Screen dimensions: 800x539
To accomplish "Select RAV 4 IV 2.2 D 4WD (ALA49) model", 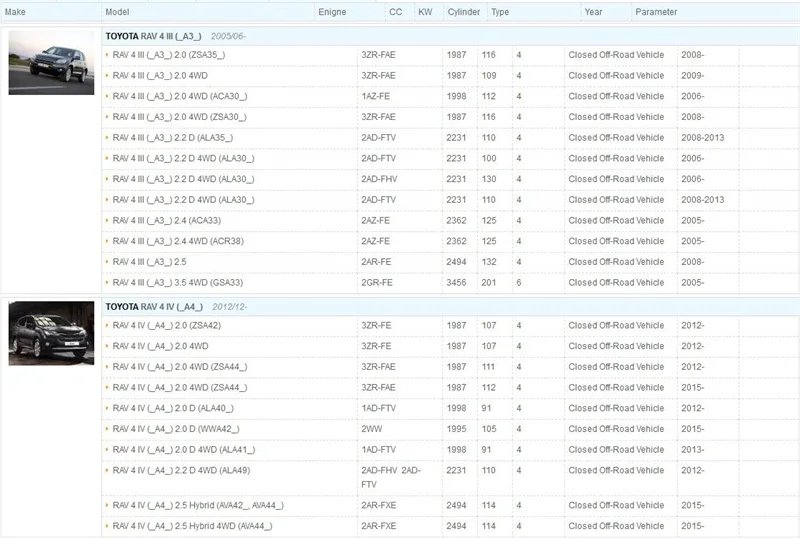I will click(x=182, y=470).
